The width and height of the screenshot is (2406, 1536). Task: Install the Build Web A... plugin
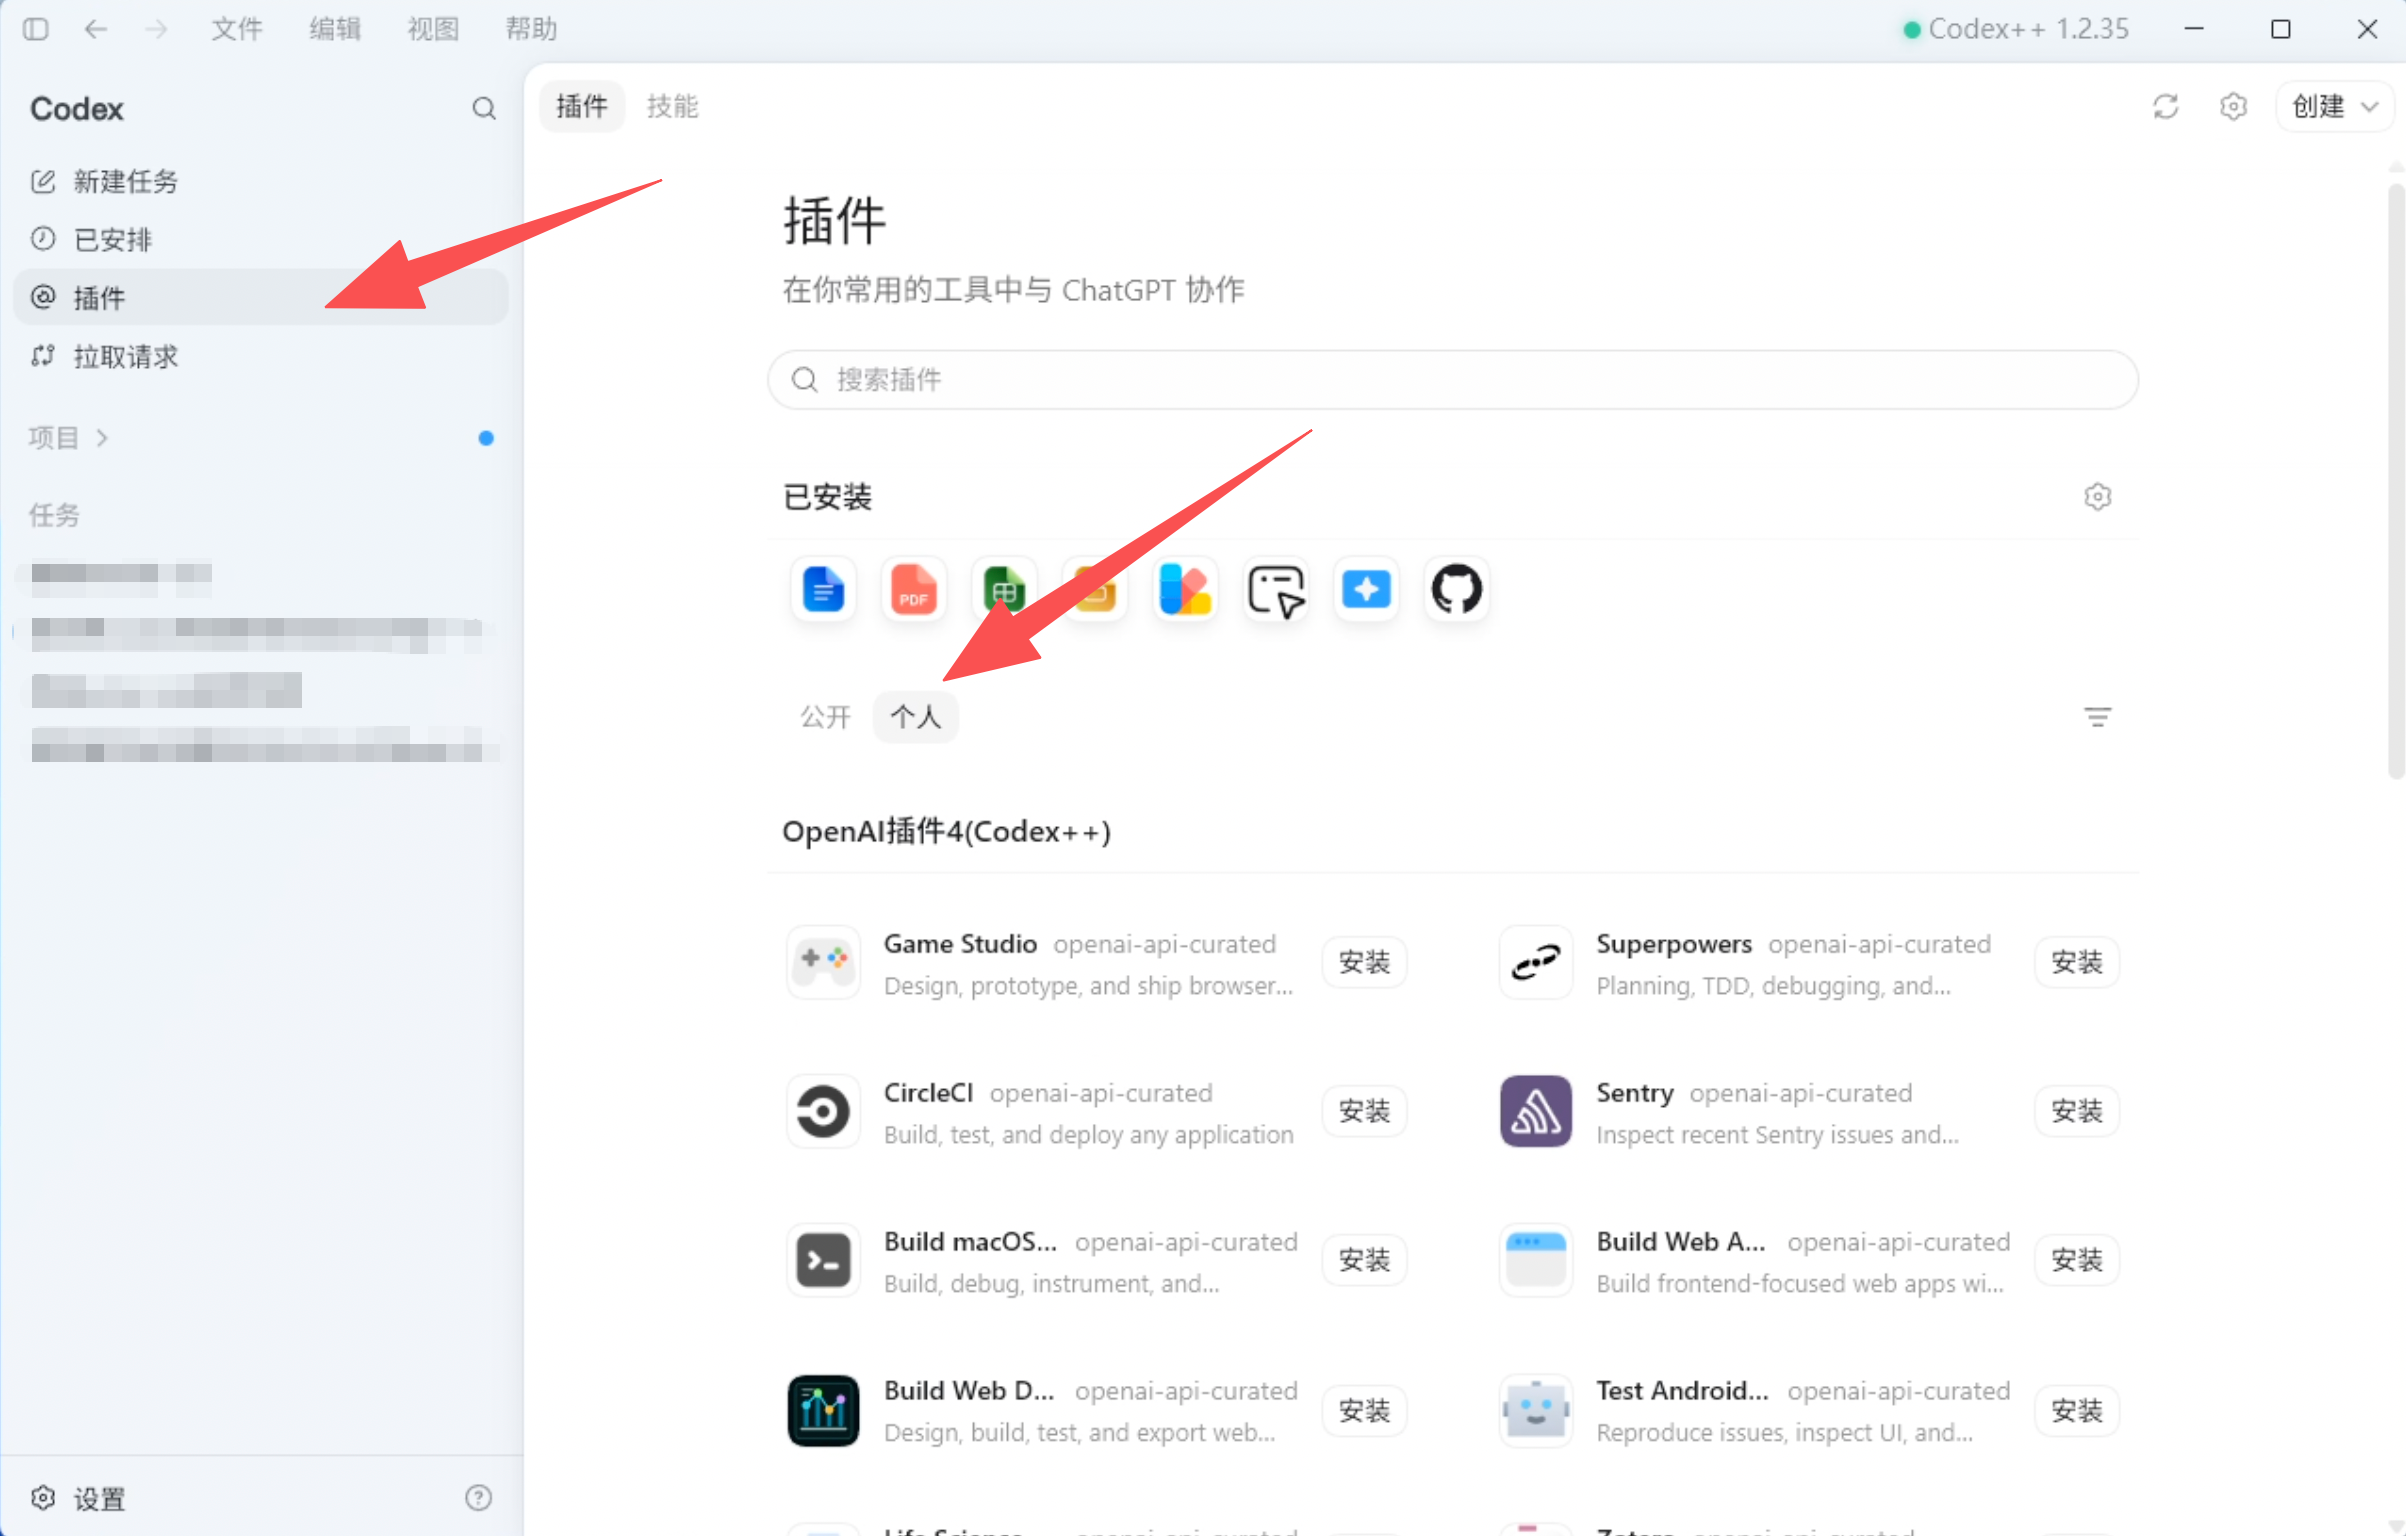[x=2077, y=1260]
